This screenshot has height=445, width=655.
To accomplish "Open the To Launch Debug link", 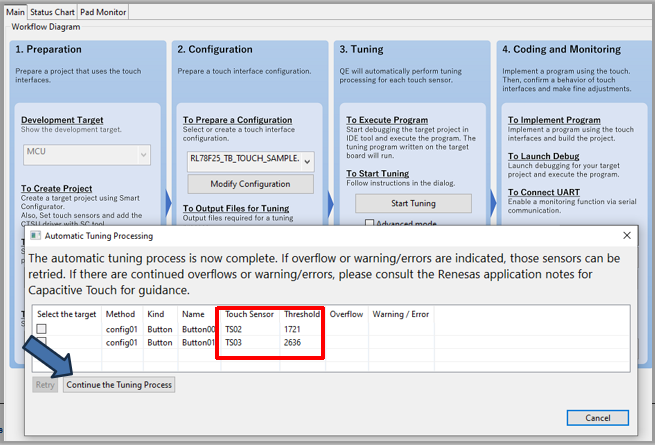I will tap(544, 157).
